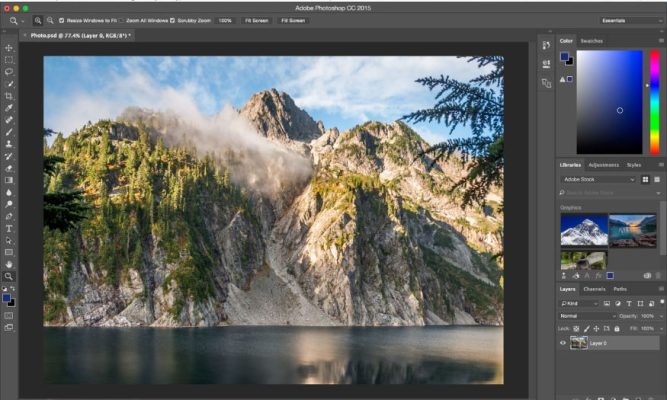Select the Rectangular Marquee tool
Screen dimensions: 667x400
tap(9, 60)
